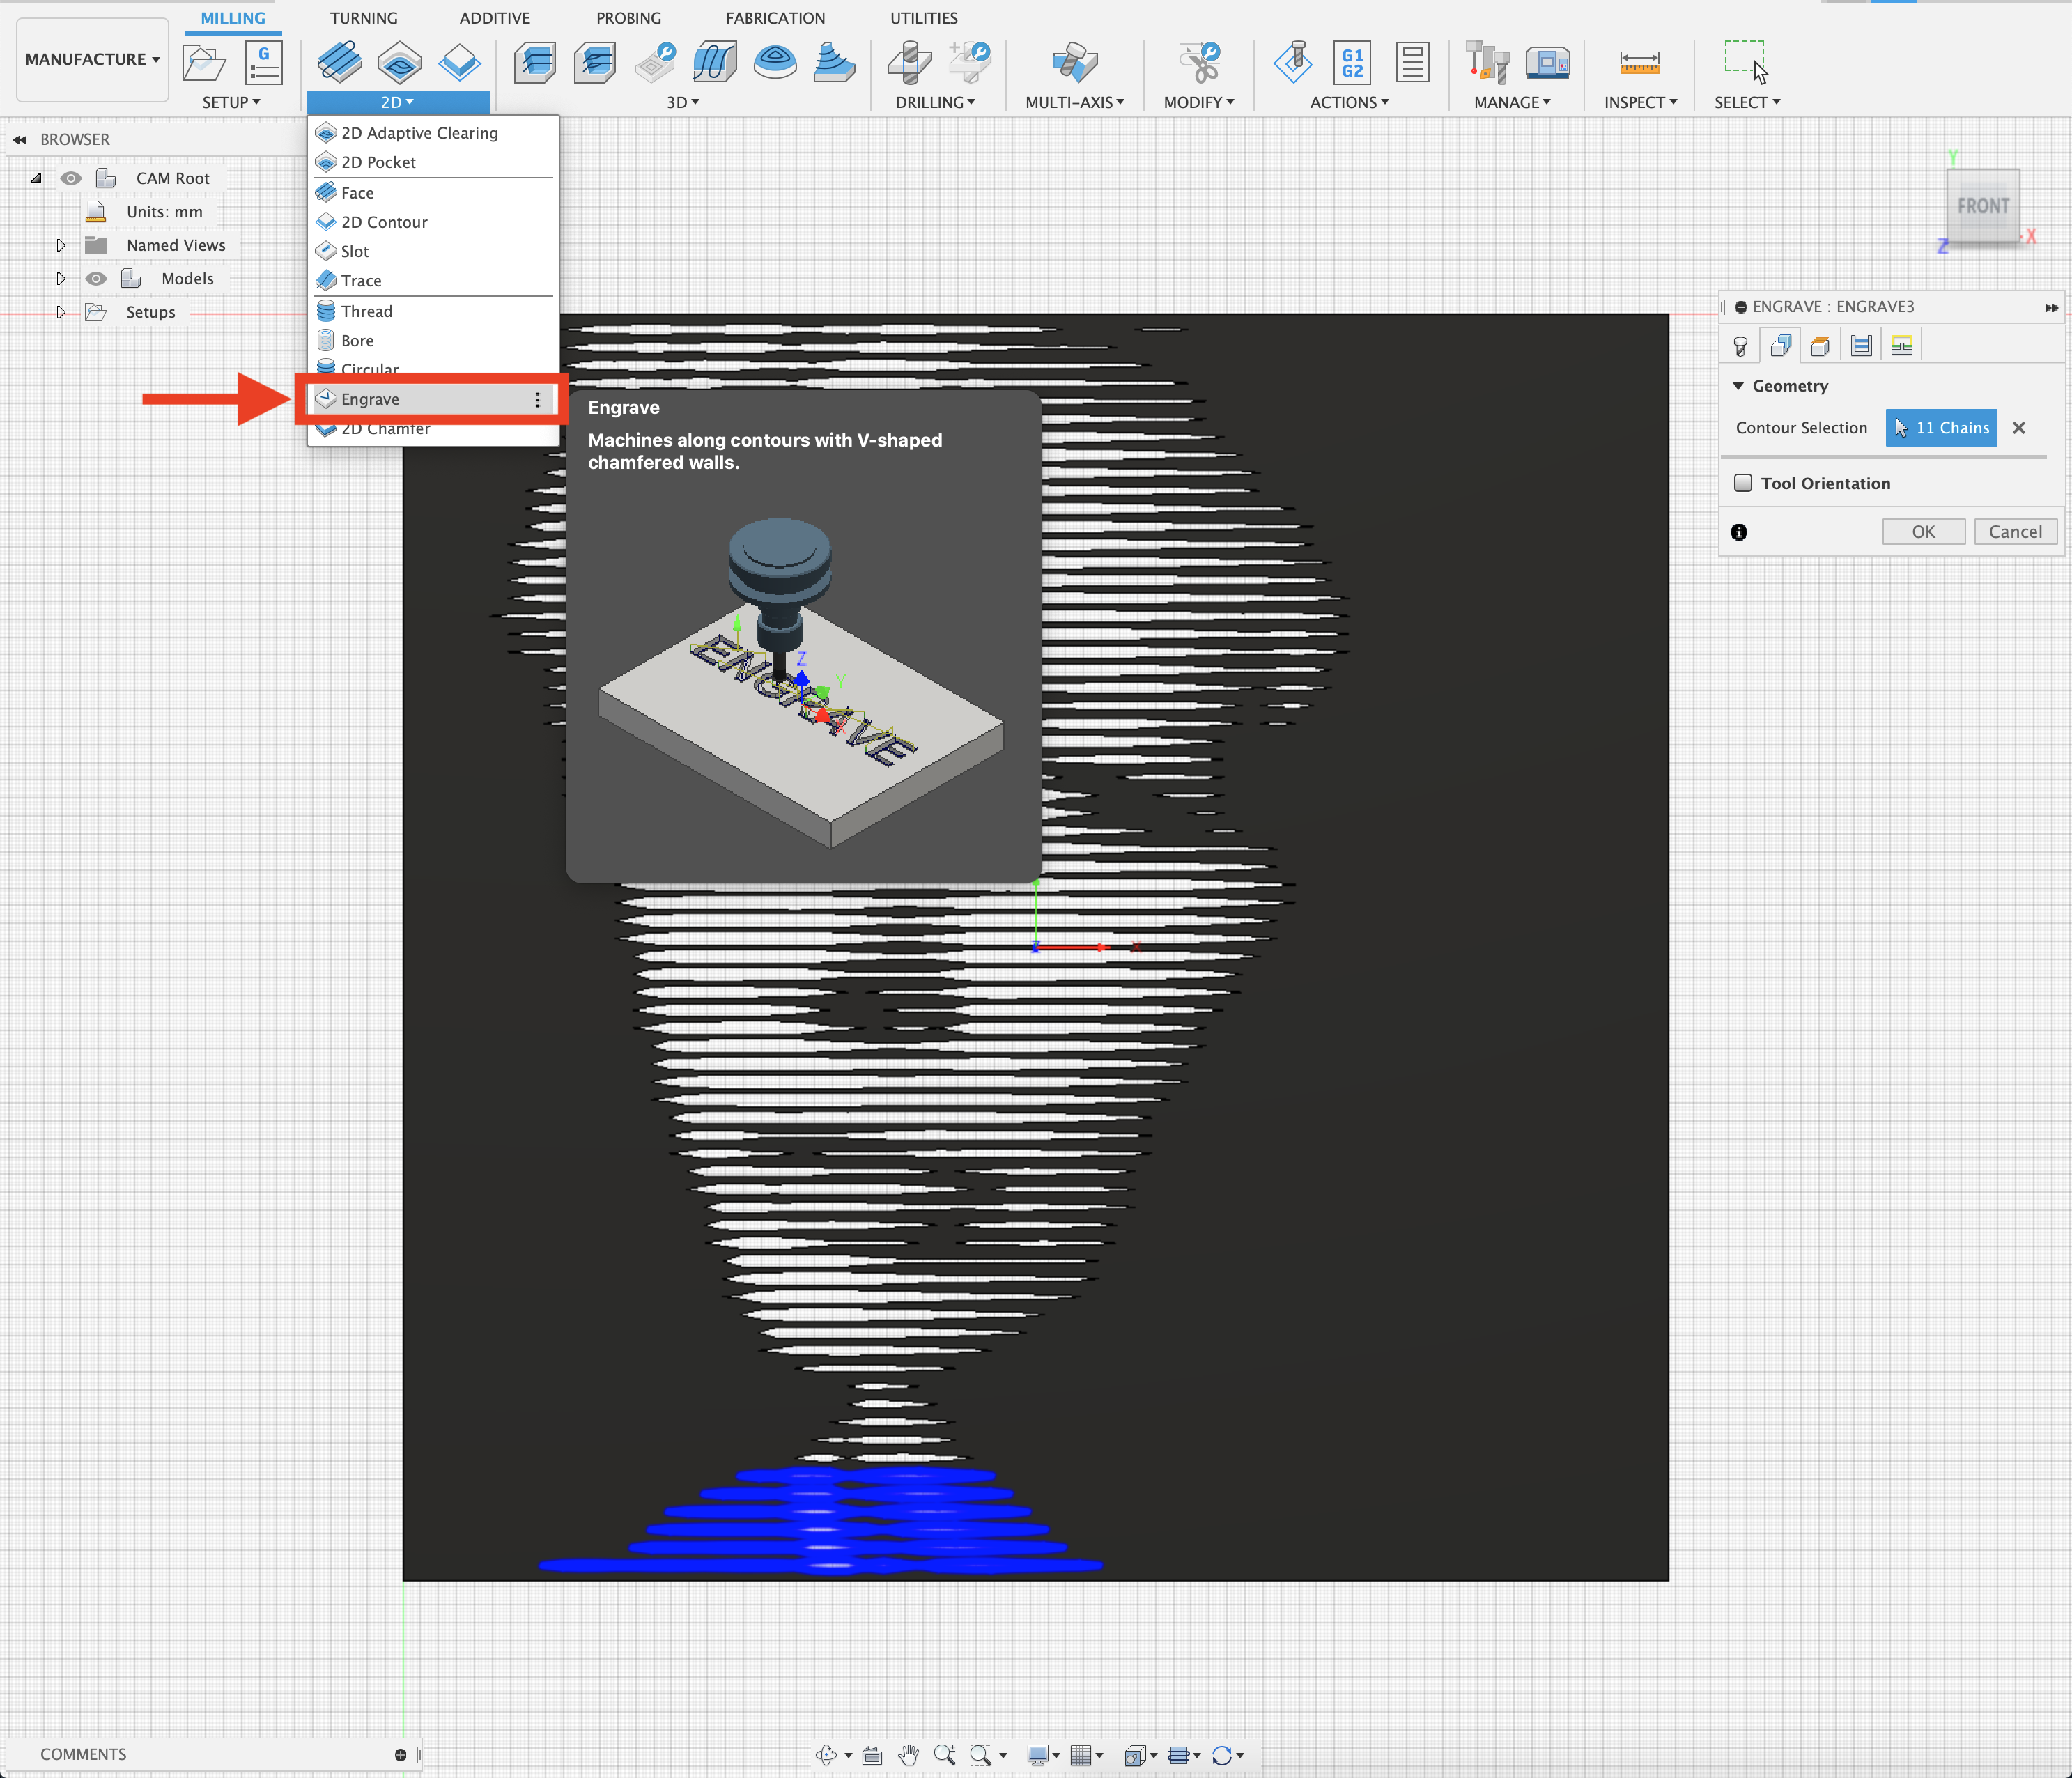The width and height of the screenshot is (2072, 1778).
Task: Expand the Setups tree node
Action: 61,312
